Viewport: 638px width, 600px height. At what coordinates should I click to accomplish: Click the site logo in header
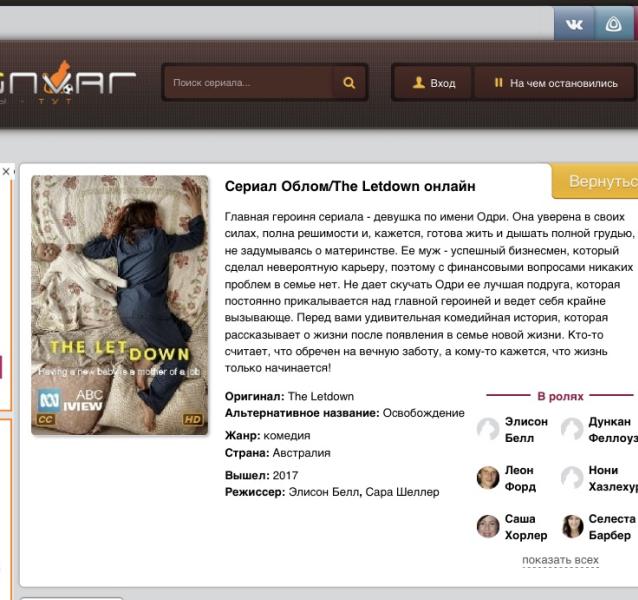(x=68, y=83)
